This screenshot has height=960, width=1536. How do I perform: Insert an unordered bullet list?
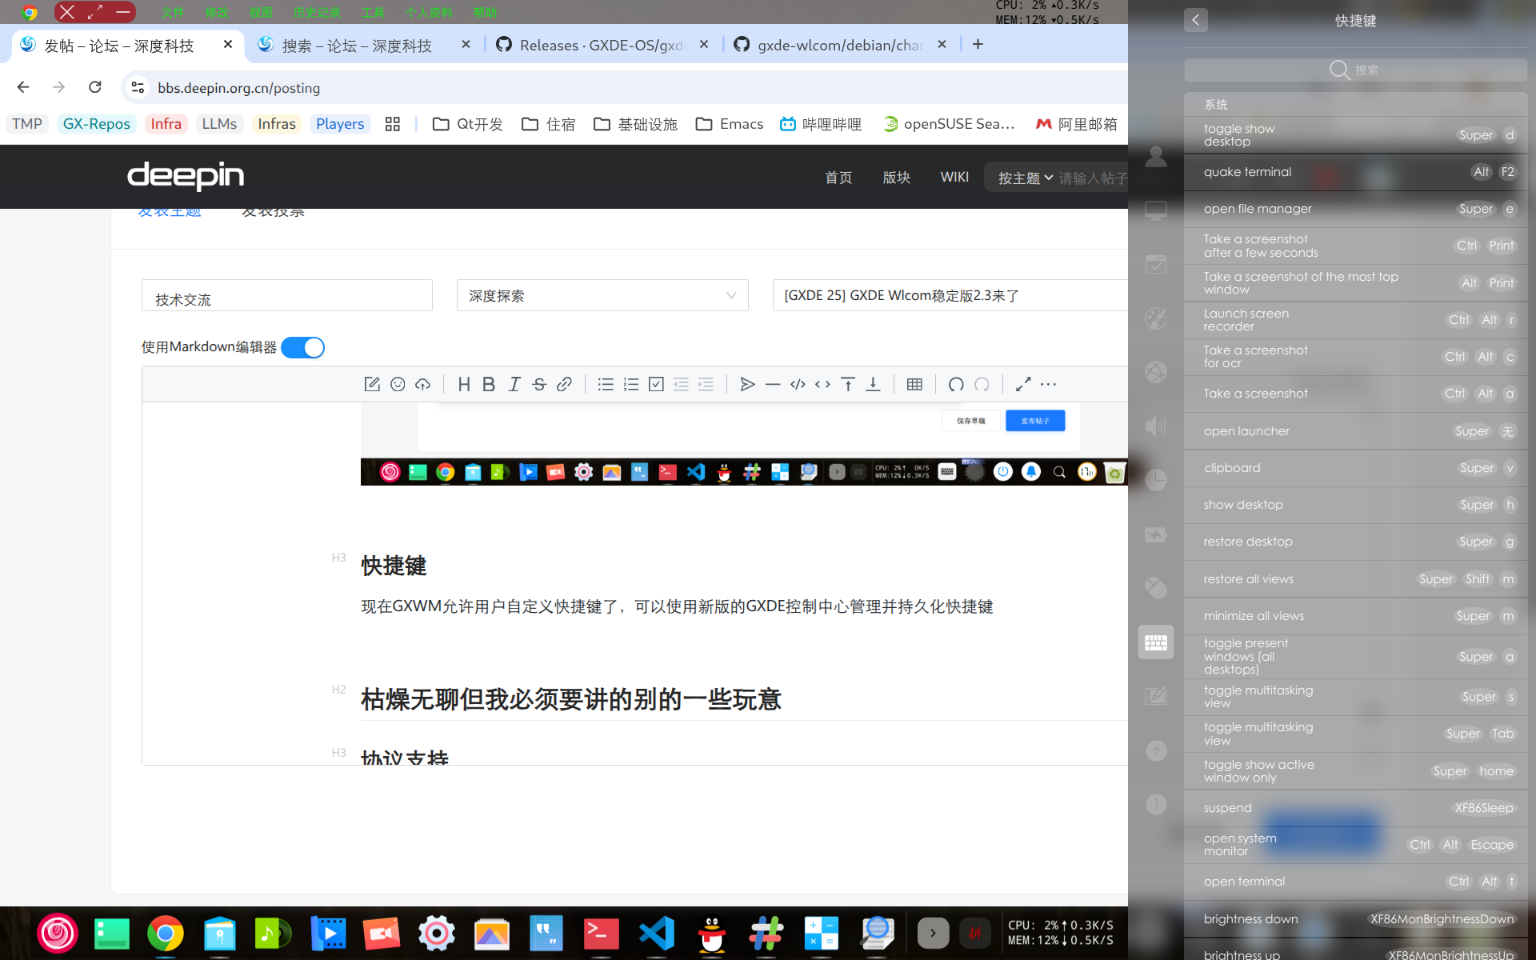[x=606, y=384]
